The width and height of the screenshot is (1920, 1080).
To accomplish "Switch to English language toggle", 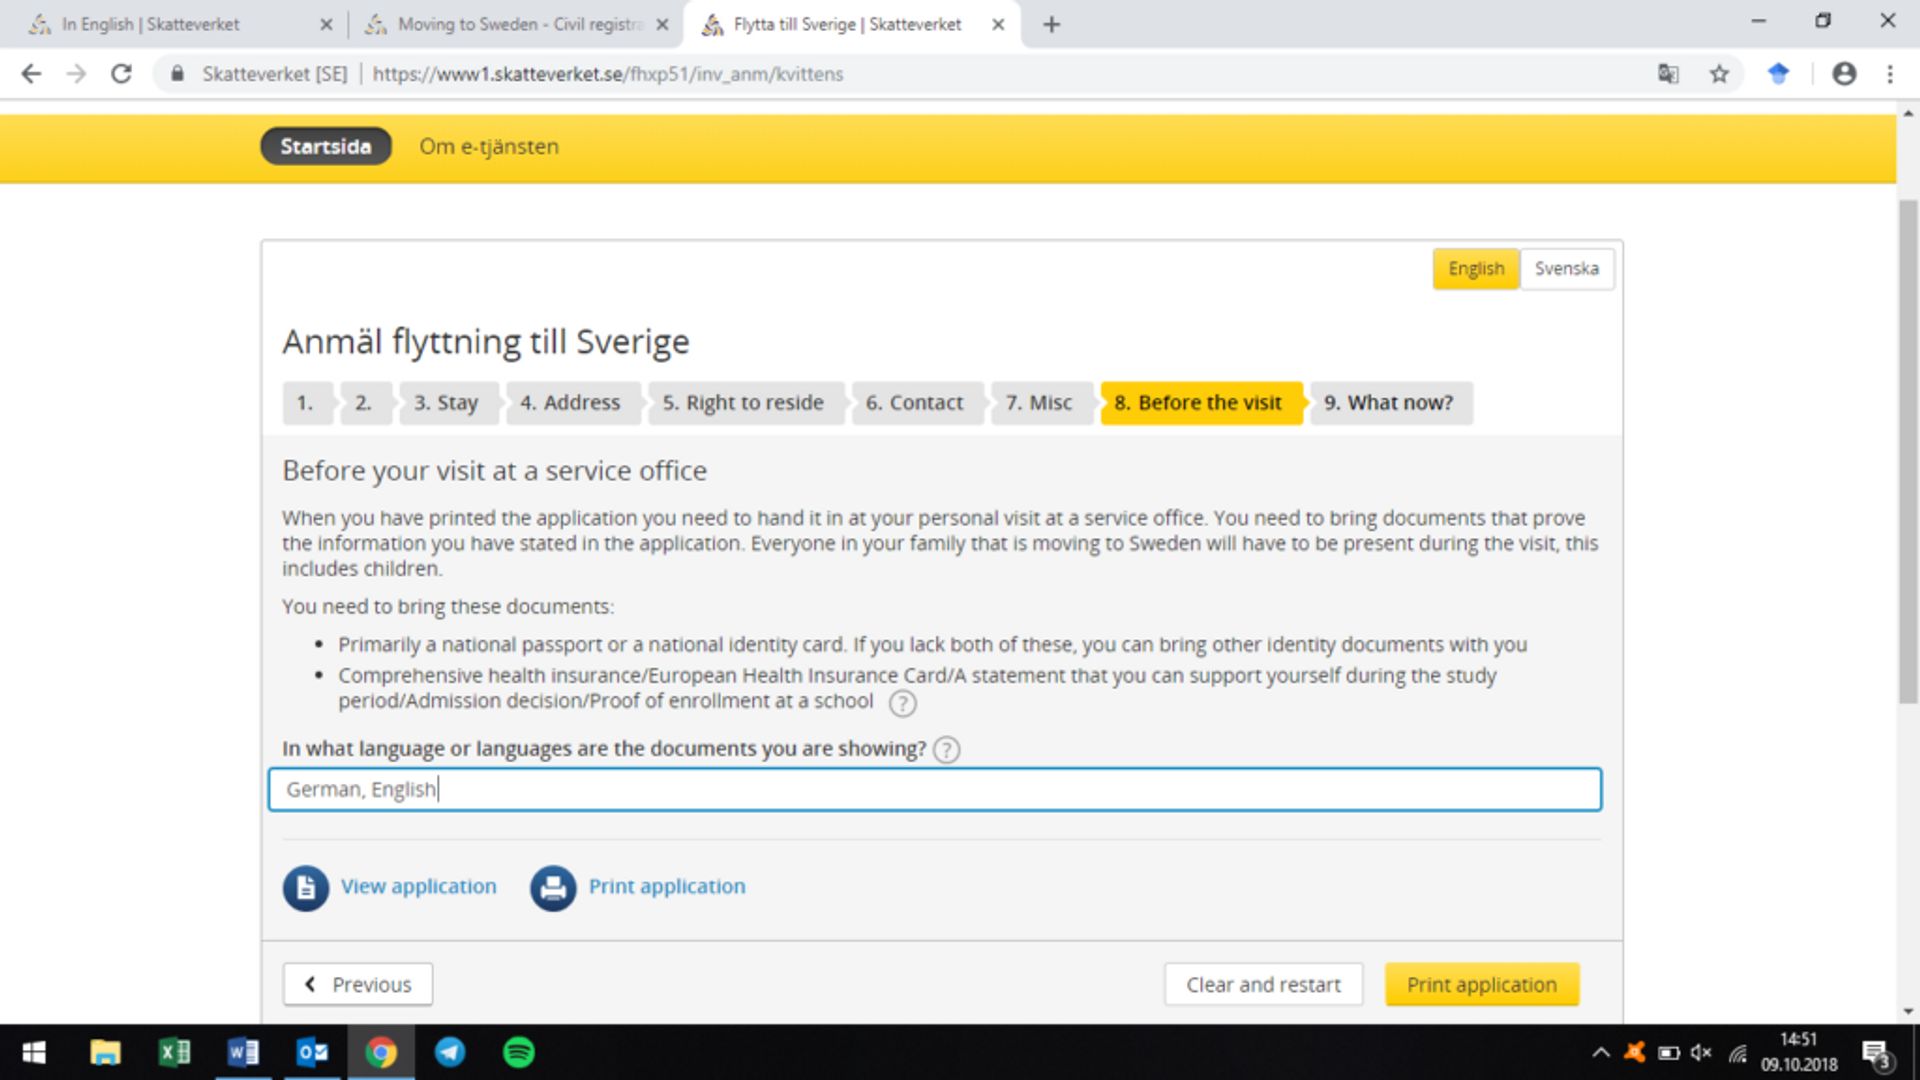I will [1477, 268].
